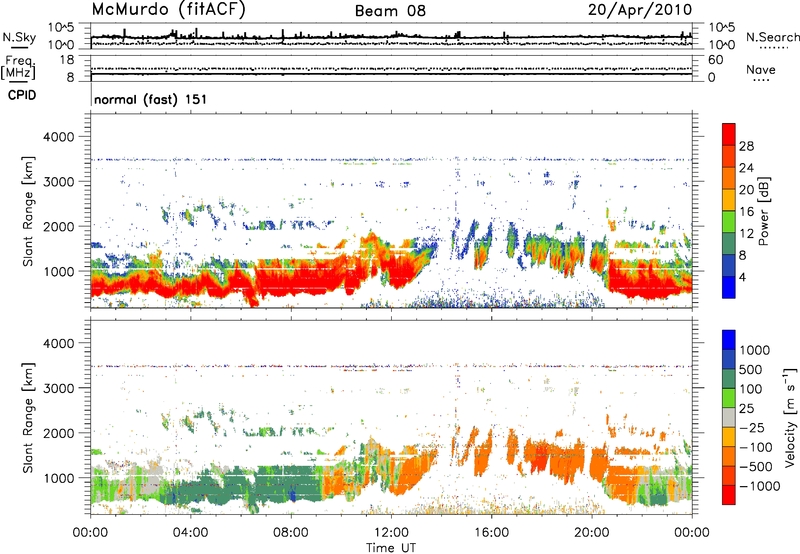
Task: Click the date 20/Apr/2010
Action: coord(640,10)
